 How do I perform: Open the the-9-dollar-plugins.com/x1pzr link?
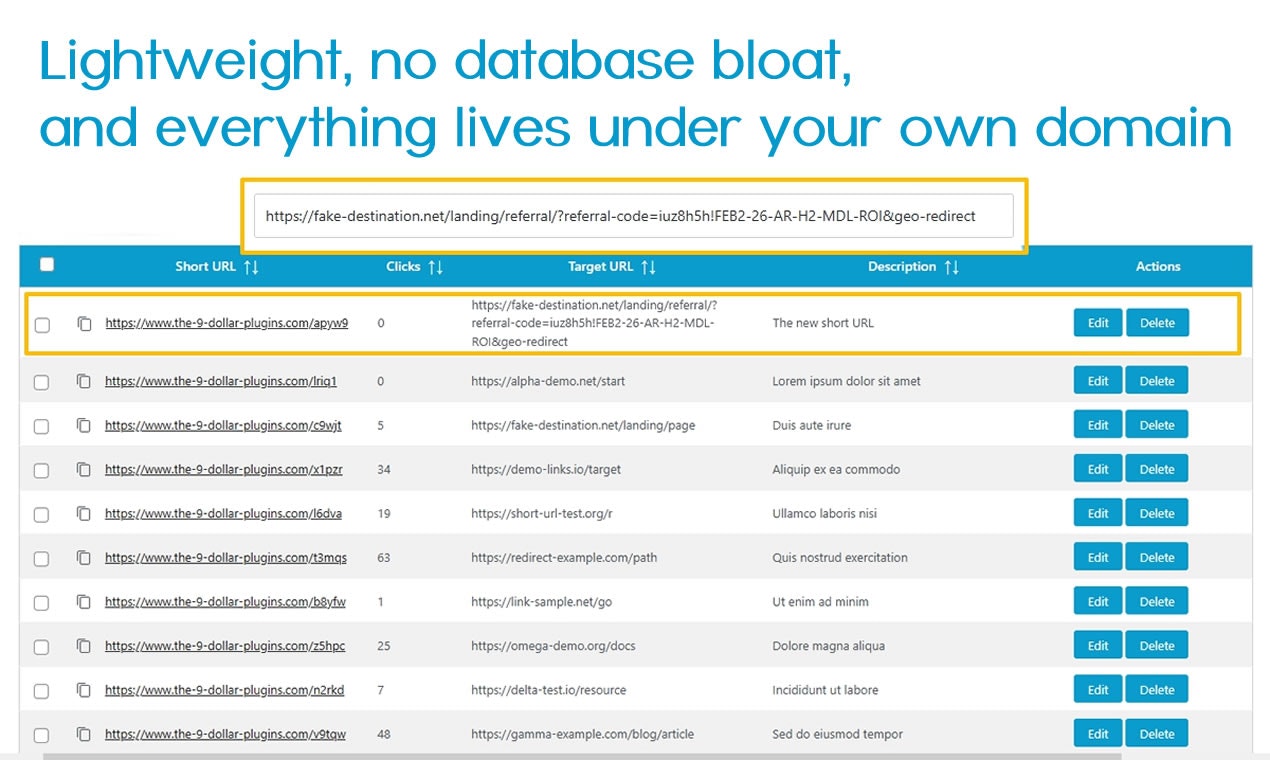[x=224, y=469]
